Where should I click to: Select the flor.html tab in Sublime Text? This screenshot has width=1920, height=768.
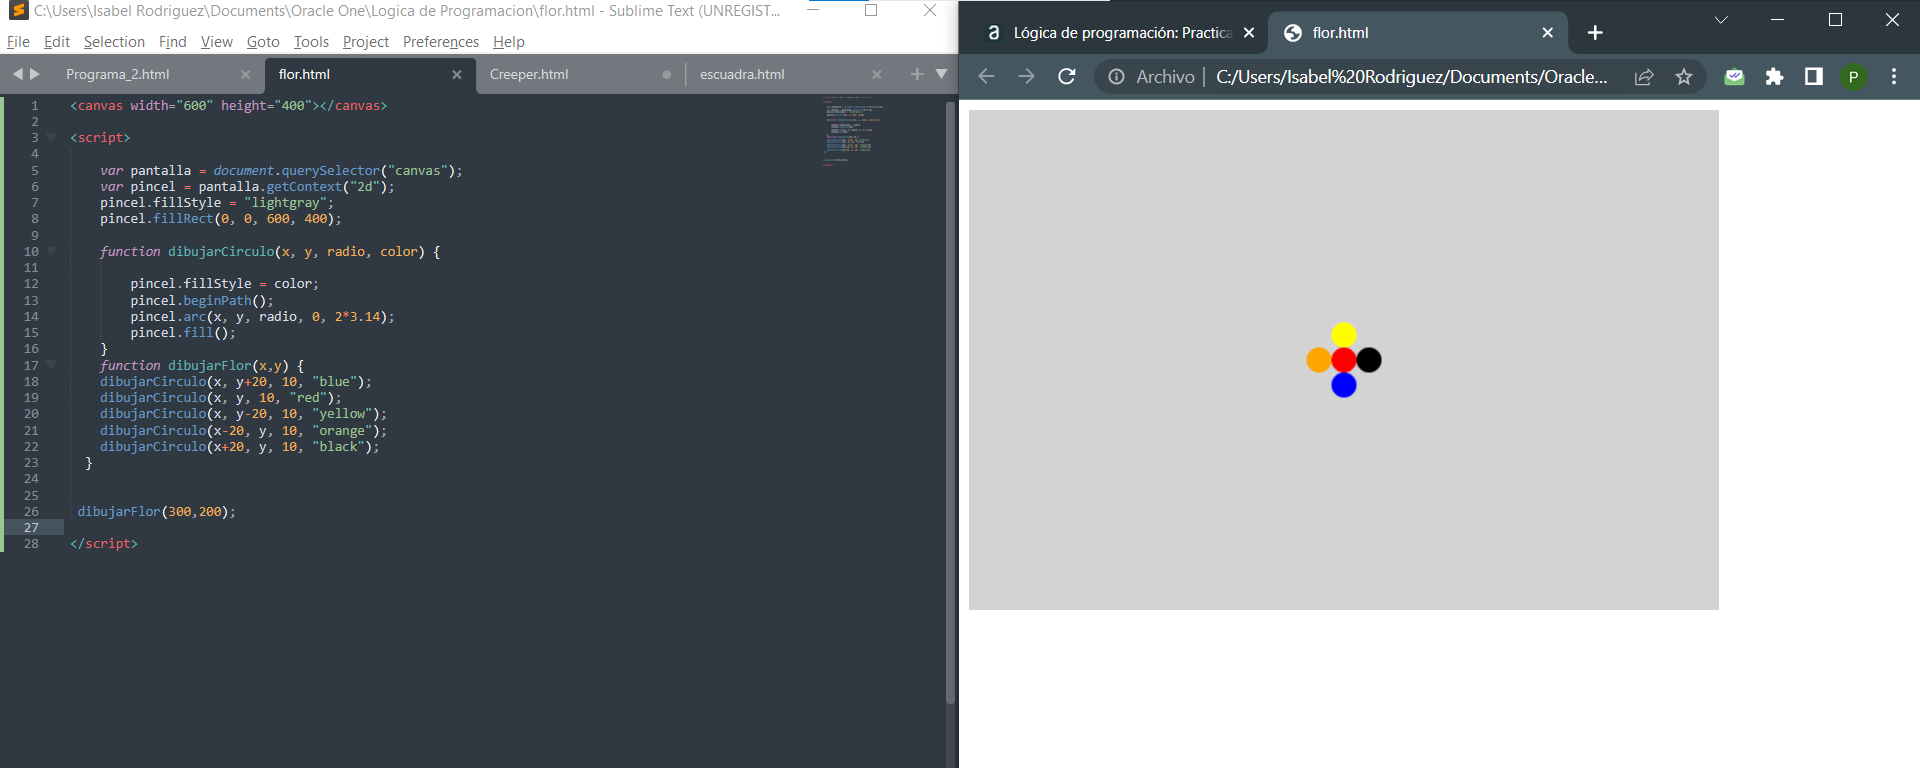[304, 74]
